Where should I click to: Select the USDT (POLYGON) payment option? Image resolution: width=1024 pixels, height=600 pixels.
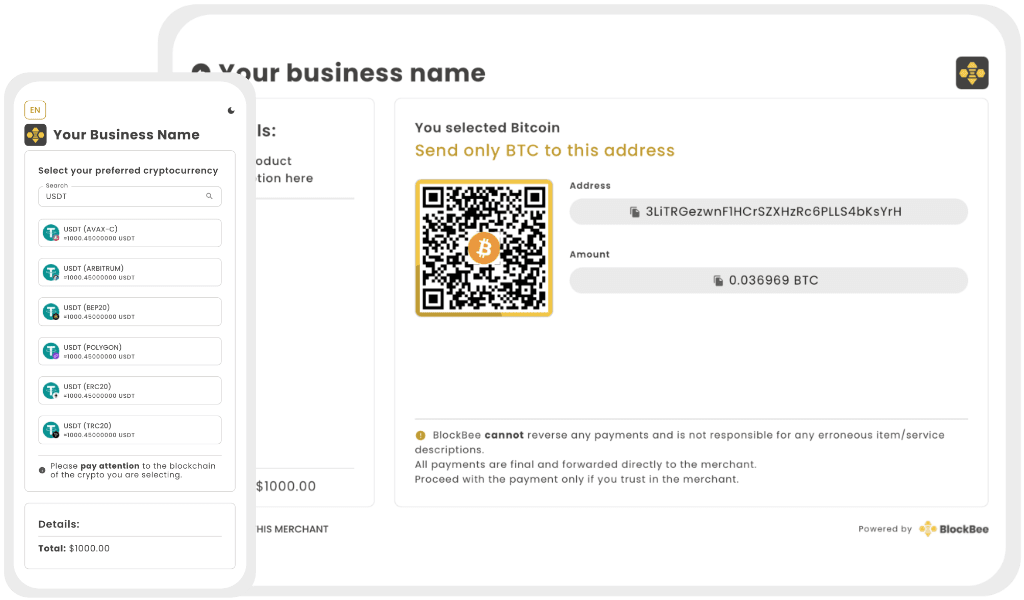click(129, 351)
